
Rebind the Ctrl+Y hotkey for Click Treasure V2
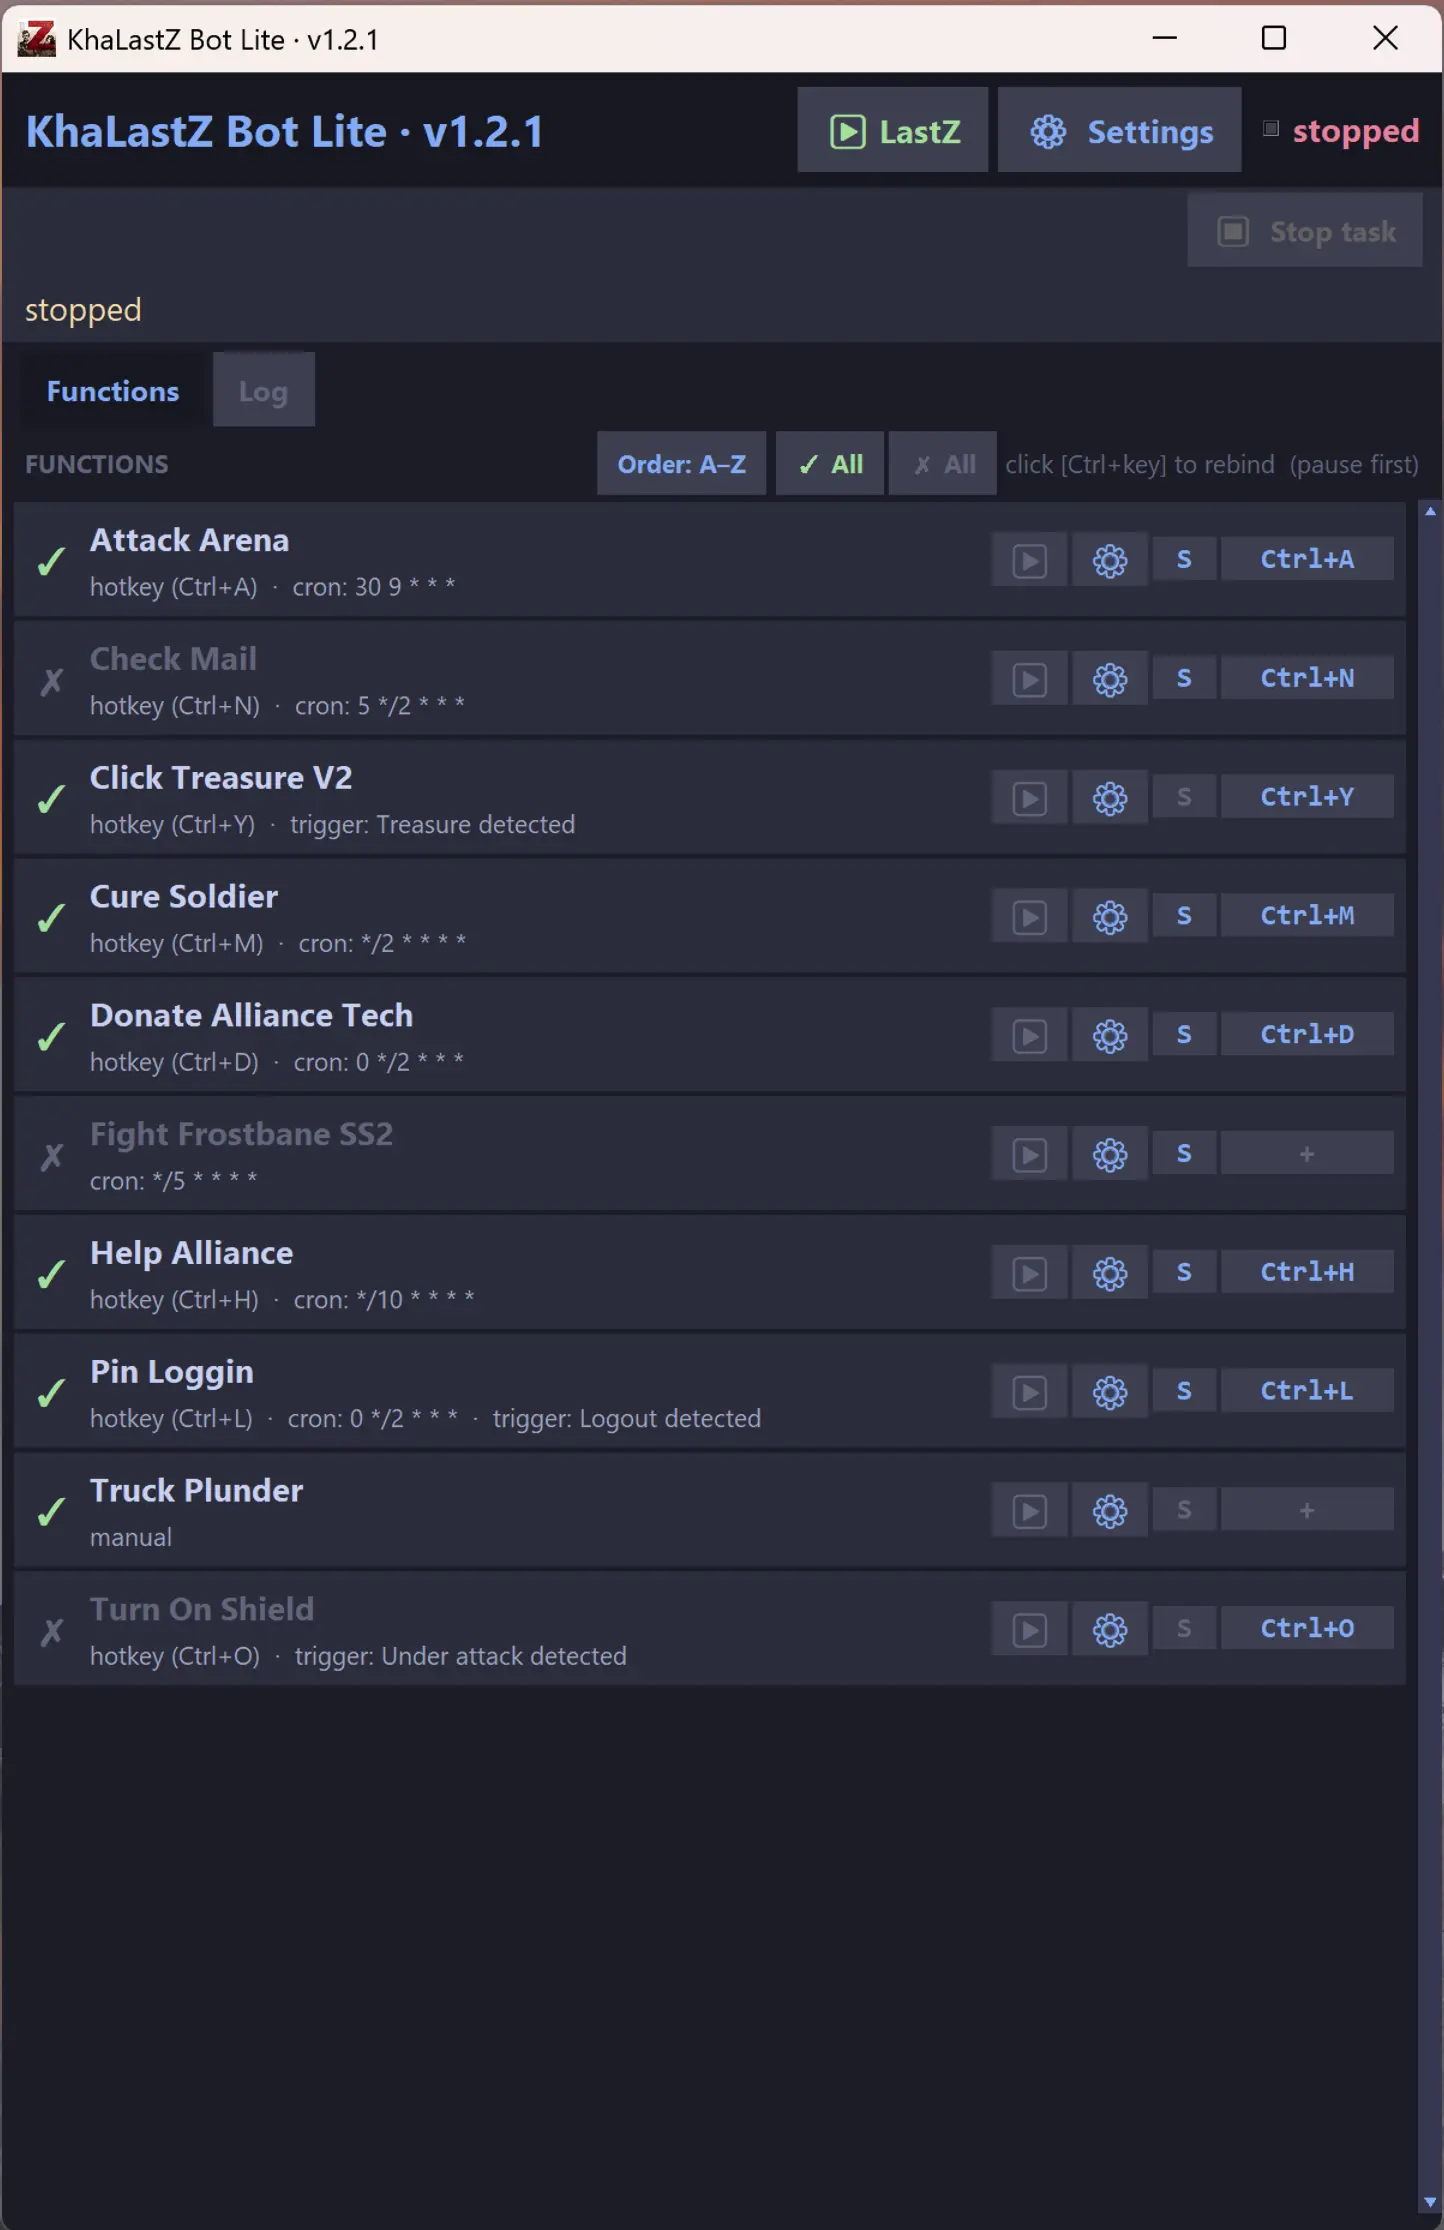coord(1307,796)
